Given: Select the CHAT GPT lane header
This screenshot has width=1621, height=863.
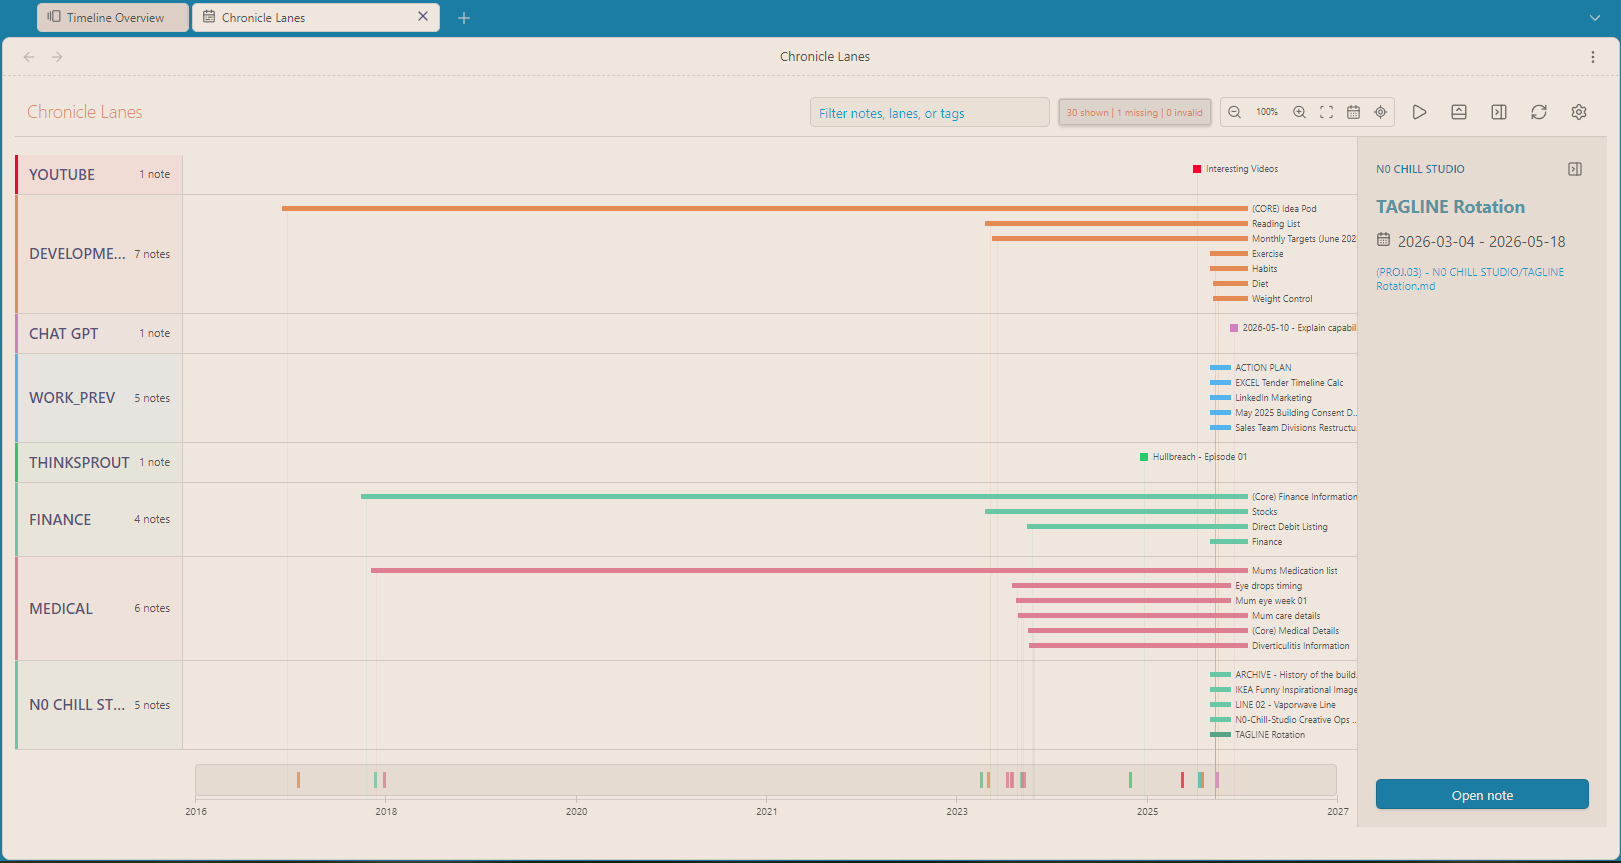Looking at the screenshot, I should click(99, 333).
